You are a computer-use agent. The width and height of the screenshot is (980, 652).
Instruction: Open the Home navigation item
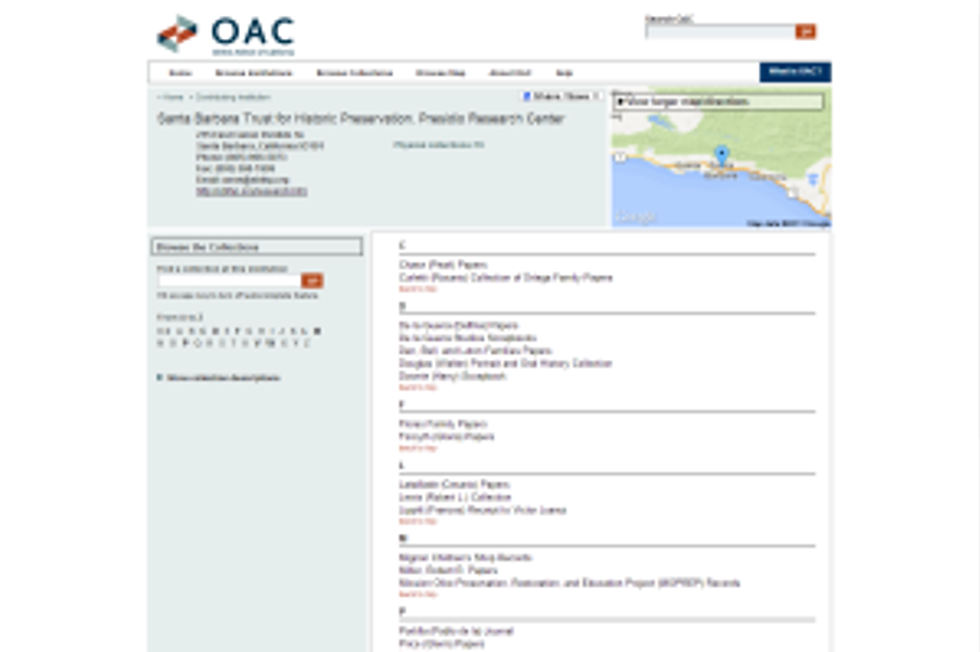click(180, 73)
